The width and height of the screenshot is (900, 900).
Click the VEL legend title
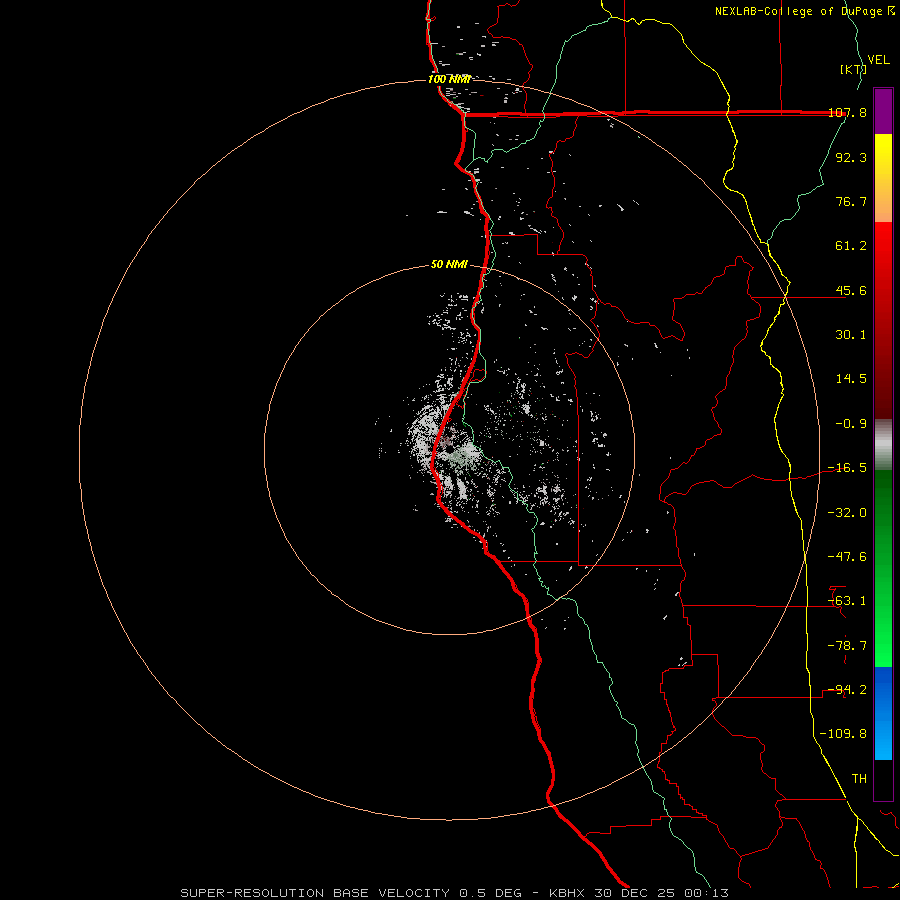click(878, 60)
